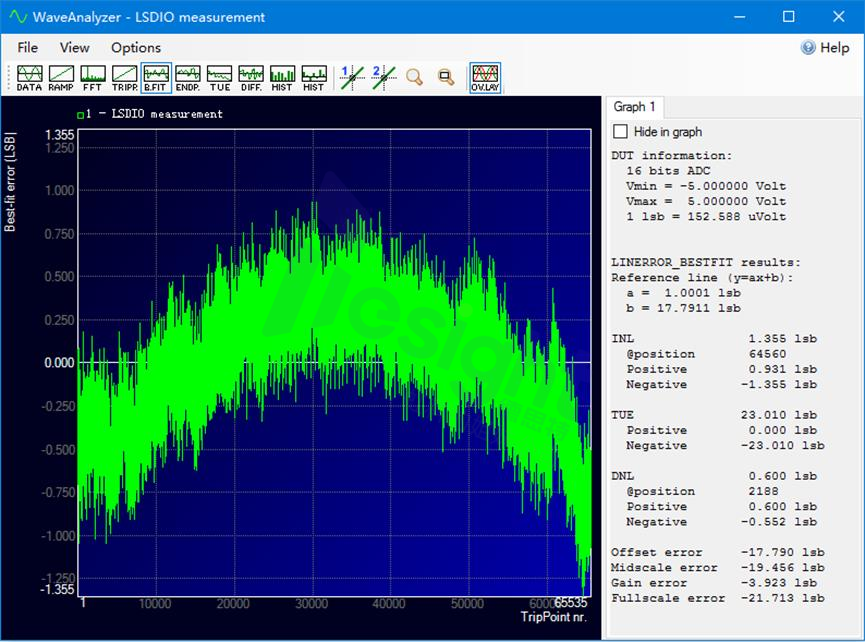This screenshot has height=642, width=865.
Task: Click the Fullscale error value '-21.713 lsb'
Action: coord(782,598)
